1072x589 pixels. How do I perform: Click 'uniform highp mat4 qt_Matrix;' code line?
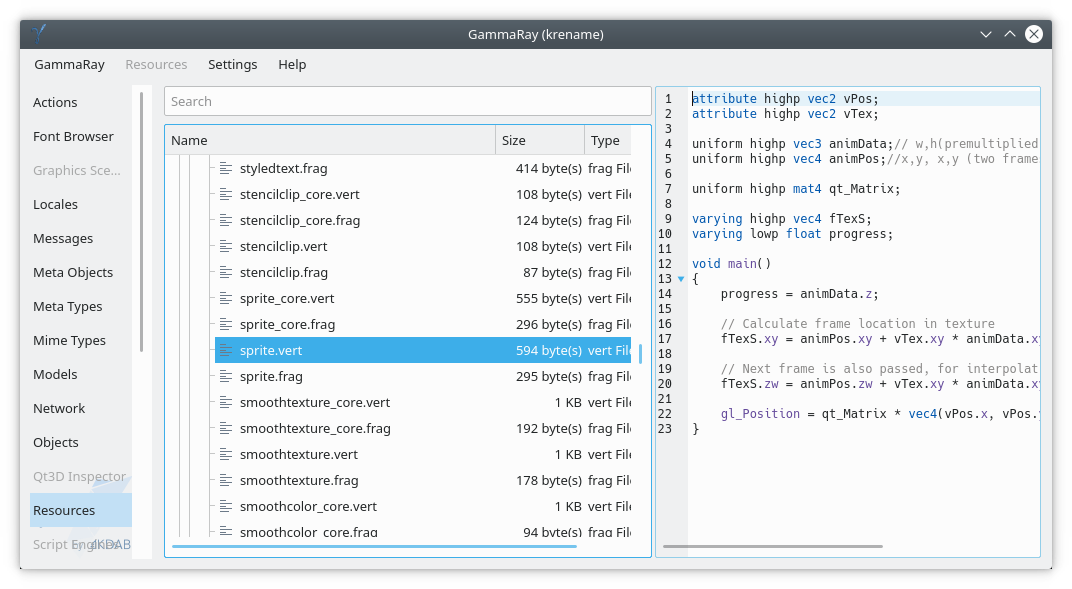click(796, 189)
